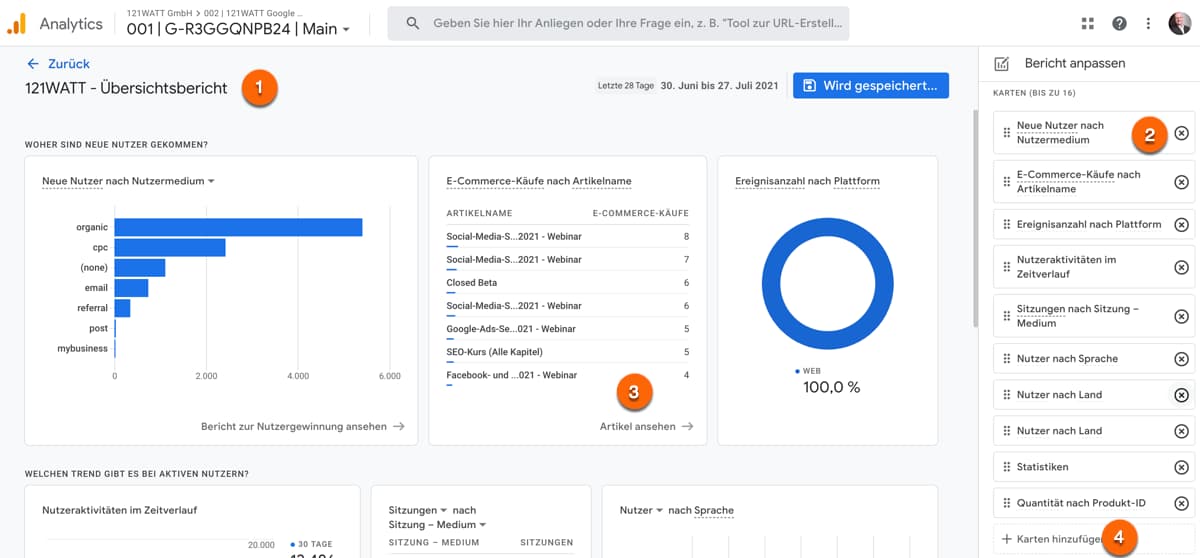This screenshot has height=558, width=1200.
Task: Click the Ereignisanzahl nach Plattform card title
Action: (807, 181)
